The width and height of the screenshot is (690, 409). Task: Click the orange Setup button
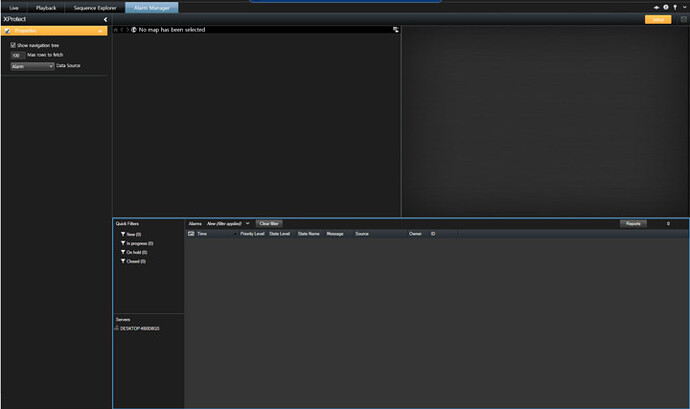(657, 19)
